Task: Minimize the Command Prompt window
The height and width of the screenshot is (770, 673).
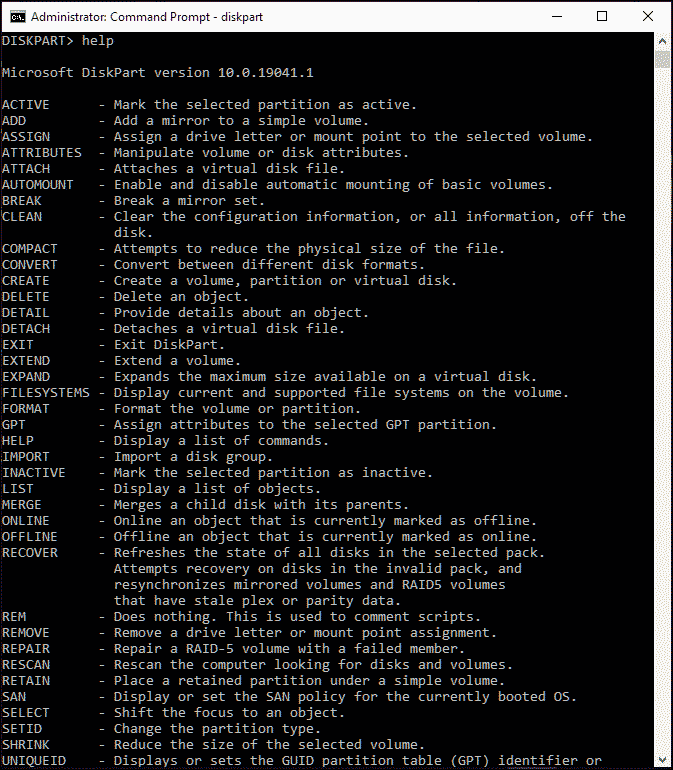Action: pos(557,16)
